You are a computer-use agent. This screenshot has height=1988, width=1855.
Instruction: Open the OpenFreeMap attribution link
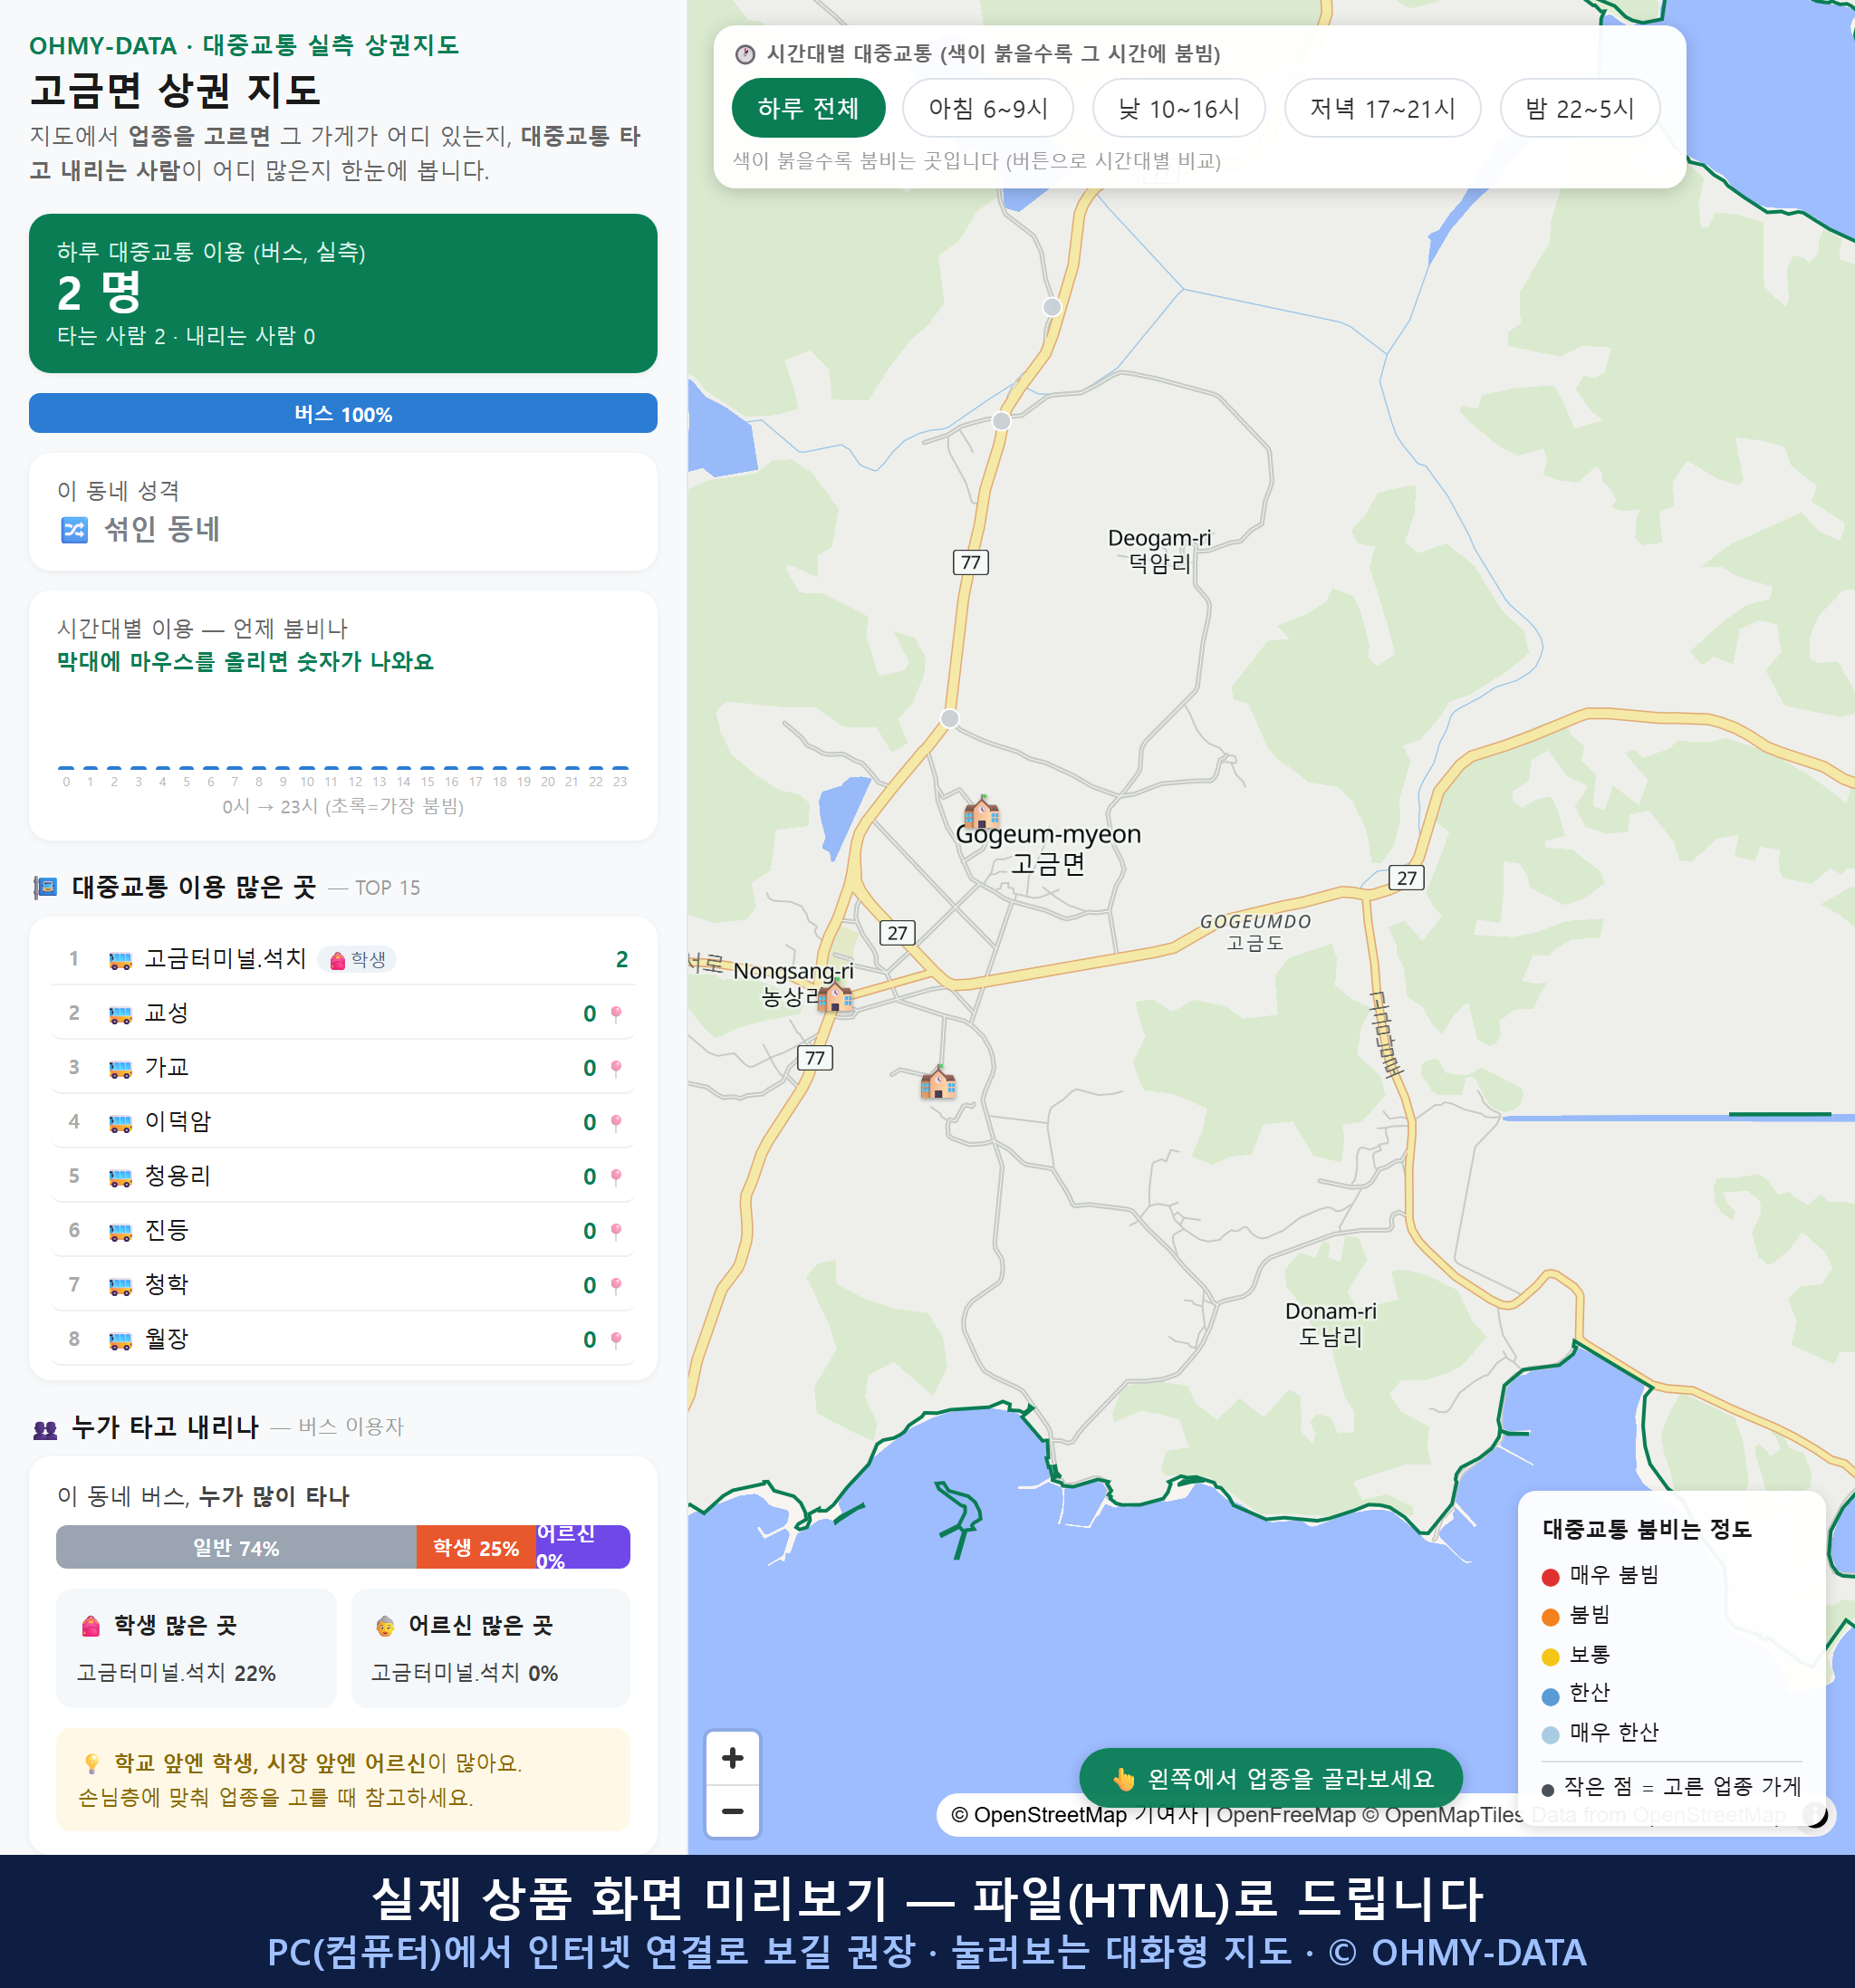(1286, 1814)
